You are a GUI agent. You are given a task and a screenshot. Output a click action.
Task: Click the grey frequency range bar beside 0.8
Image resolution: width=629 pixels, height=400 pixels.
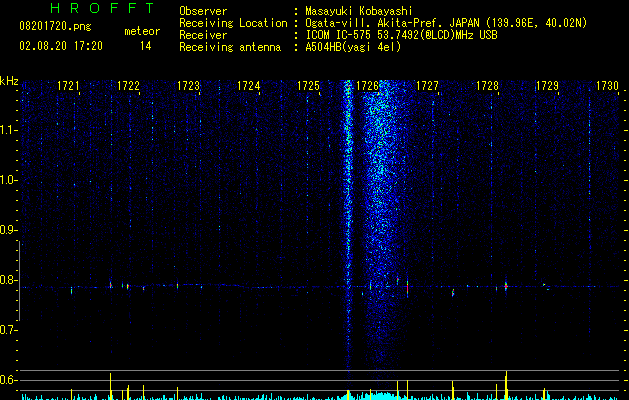pos(19,280)
